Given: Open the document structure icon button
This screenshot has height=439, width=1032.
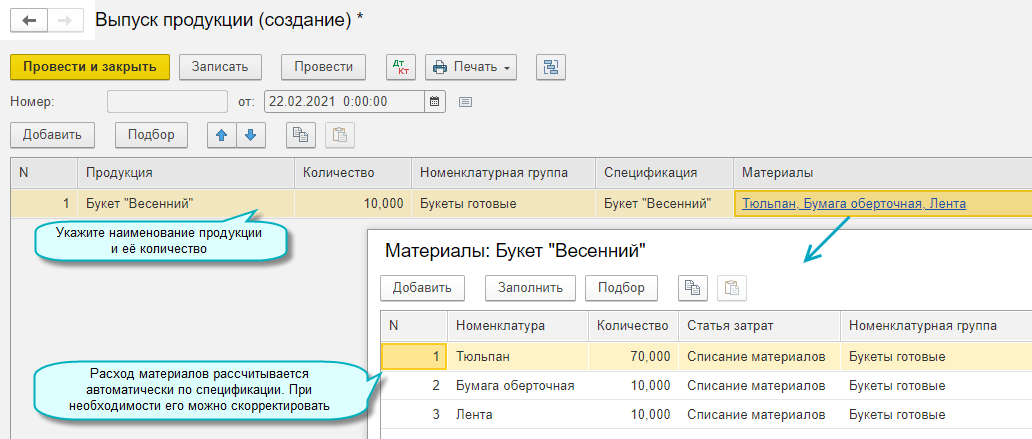Looking at the screenshot, I should 550,67.
